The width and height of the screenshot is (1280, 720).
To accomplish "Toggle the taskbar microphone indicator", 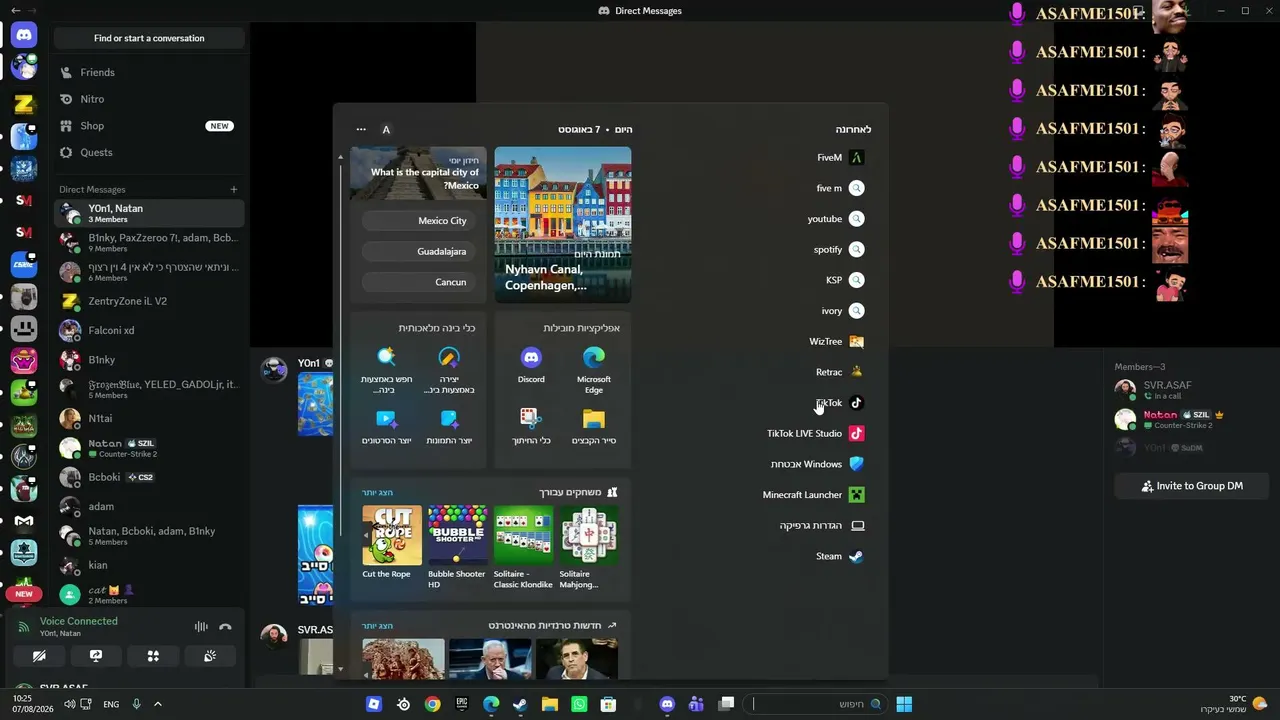I will [137, 704].
